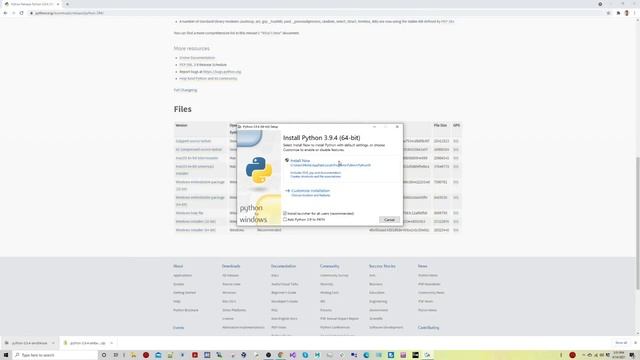Open footer Getting Started link
This screenshot has width=640, height=360.
(x=184, y=293)
